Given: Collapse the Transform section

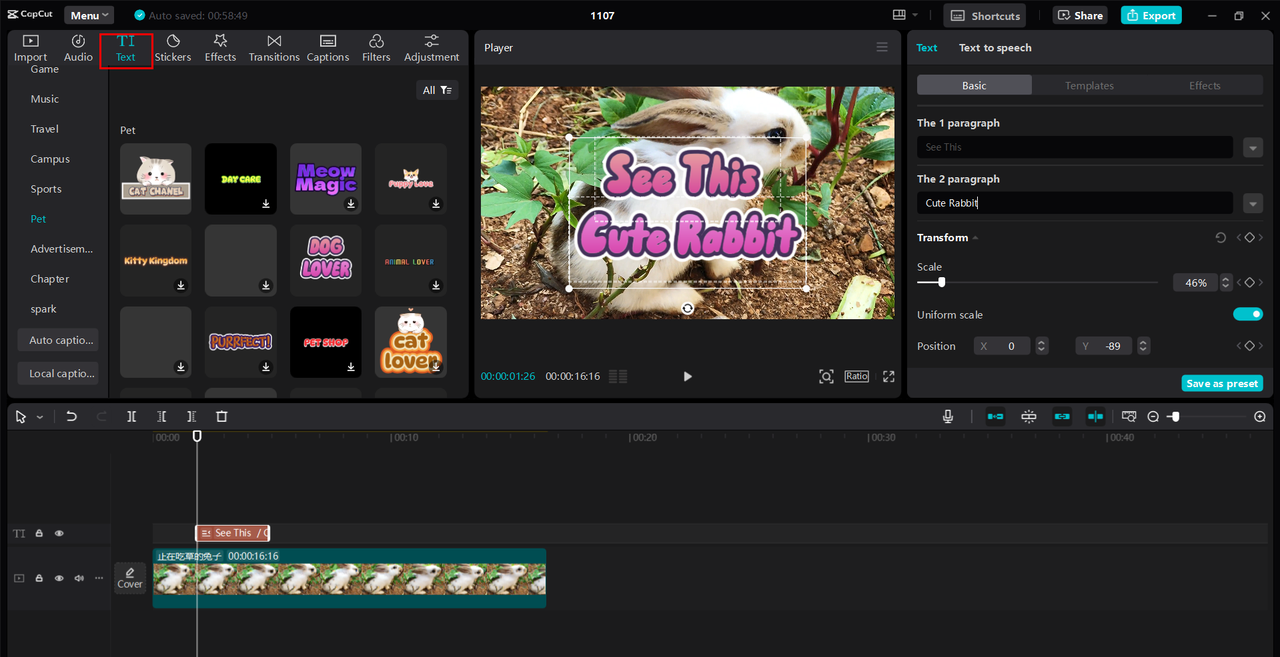Looking at the screenshot, I should coord(975,238).
